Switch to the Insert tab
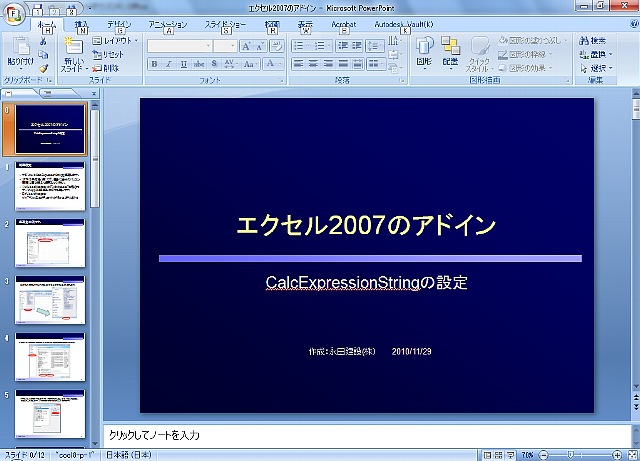The image size is (640, 461). pos(82,24)
